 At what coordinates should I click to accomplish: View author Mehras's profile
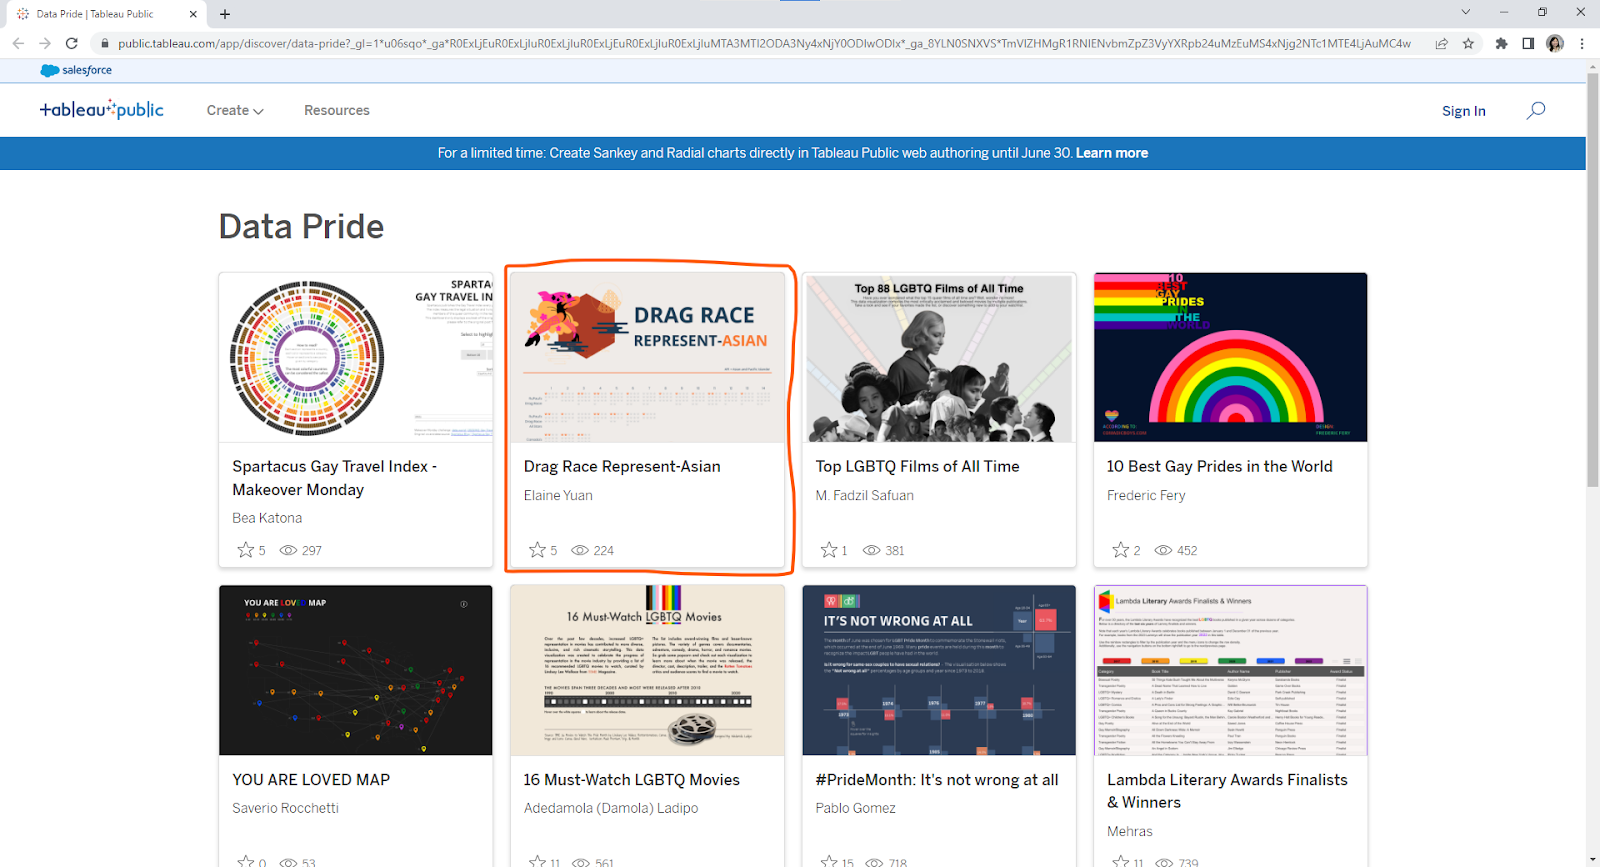tap(1130, 831)
